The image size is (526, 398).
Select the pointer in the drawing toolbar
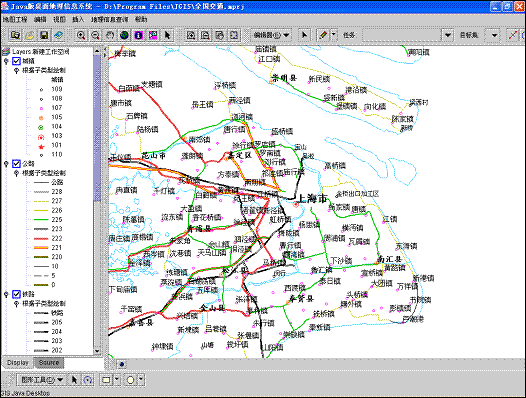tap(74, 380)
